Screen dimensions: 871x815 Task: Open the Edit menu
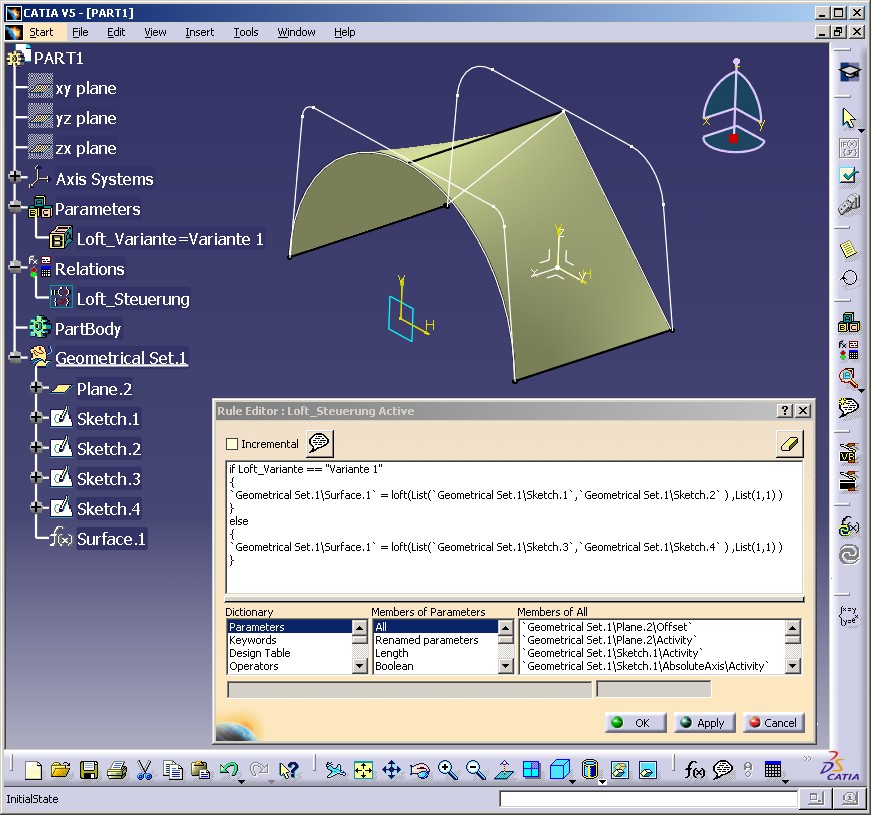click(116, 32)
